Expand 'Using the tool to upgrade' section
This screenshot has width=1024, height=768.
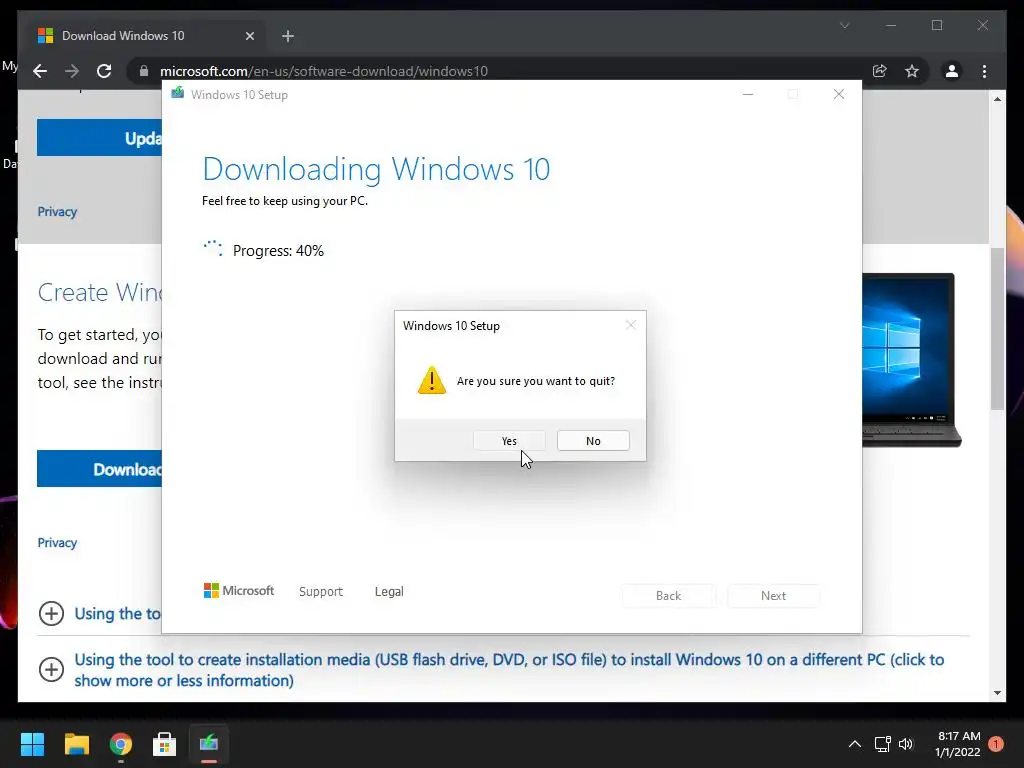[x=51, y=613]
